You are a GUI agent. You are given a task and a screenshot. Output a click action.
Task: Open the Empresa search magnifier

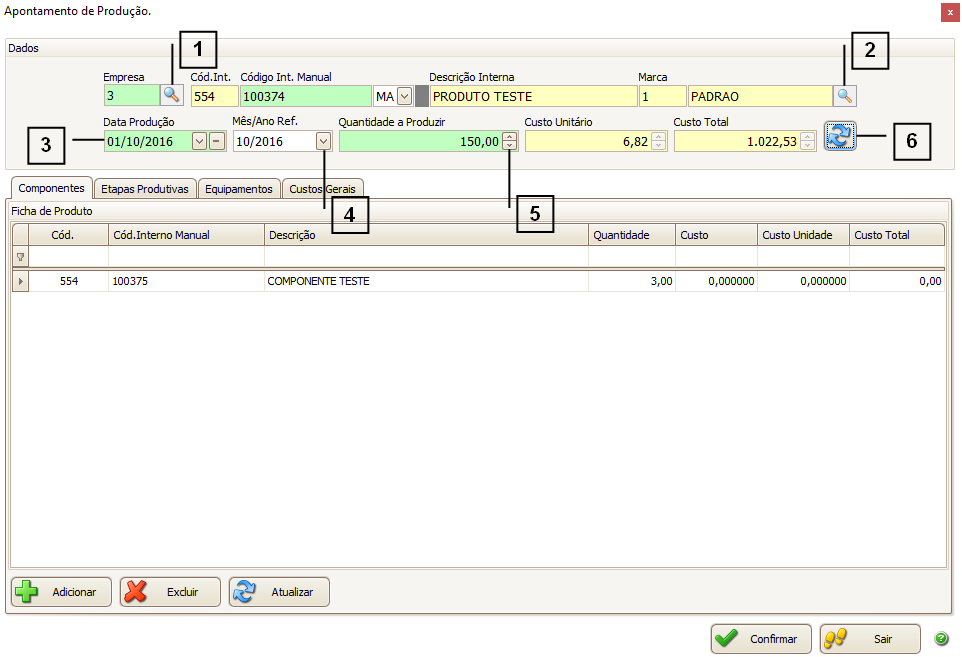173,95
